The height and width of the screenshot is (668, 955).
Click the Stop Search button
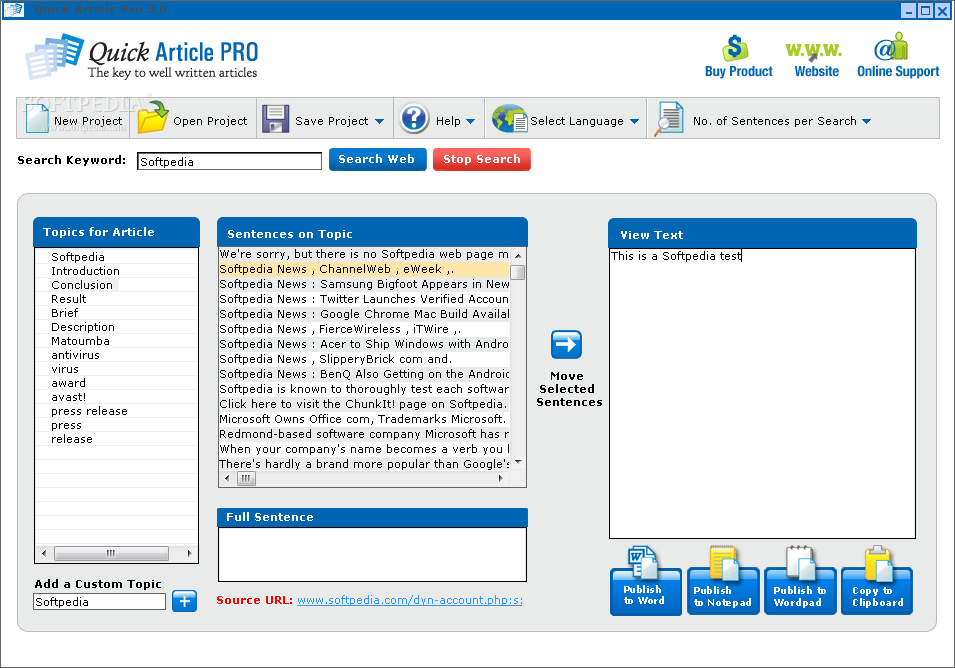pos(482,160)
